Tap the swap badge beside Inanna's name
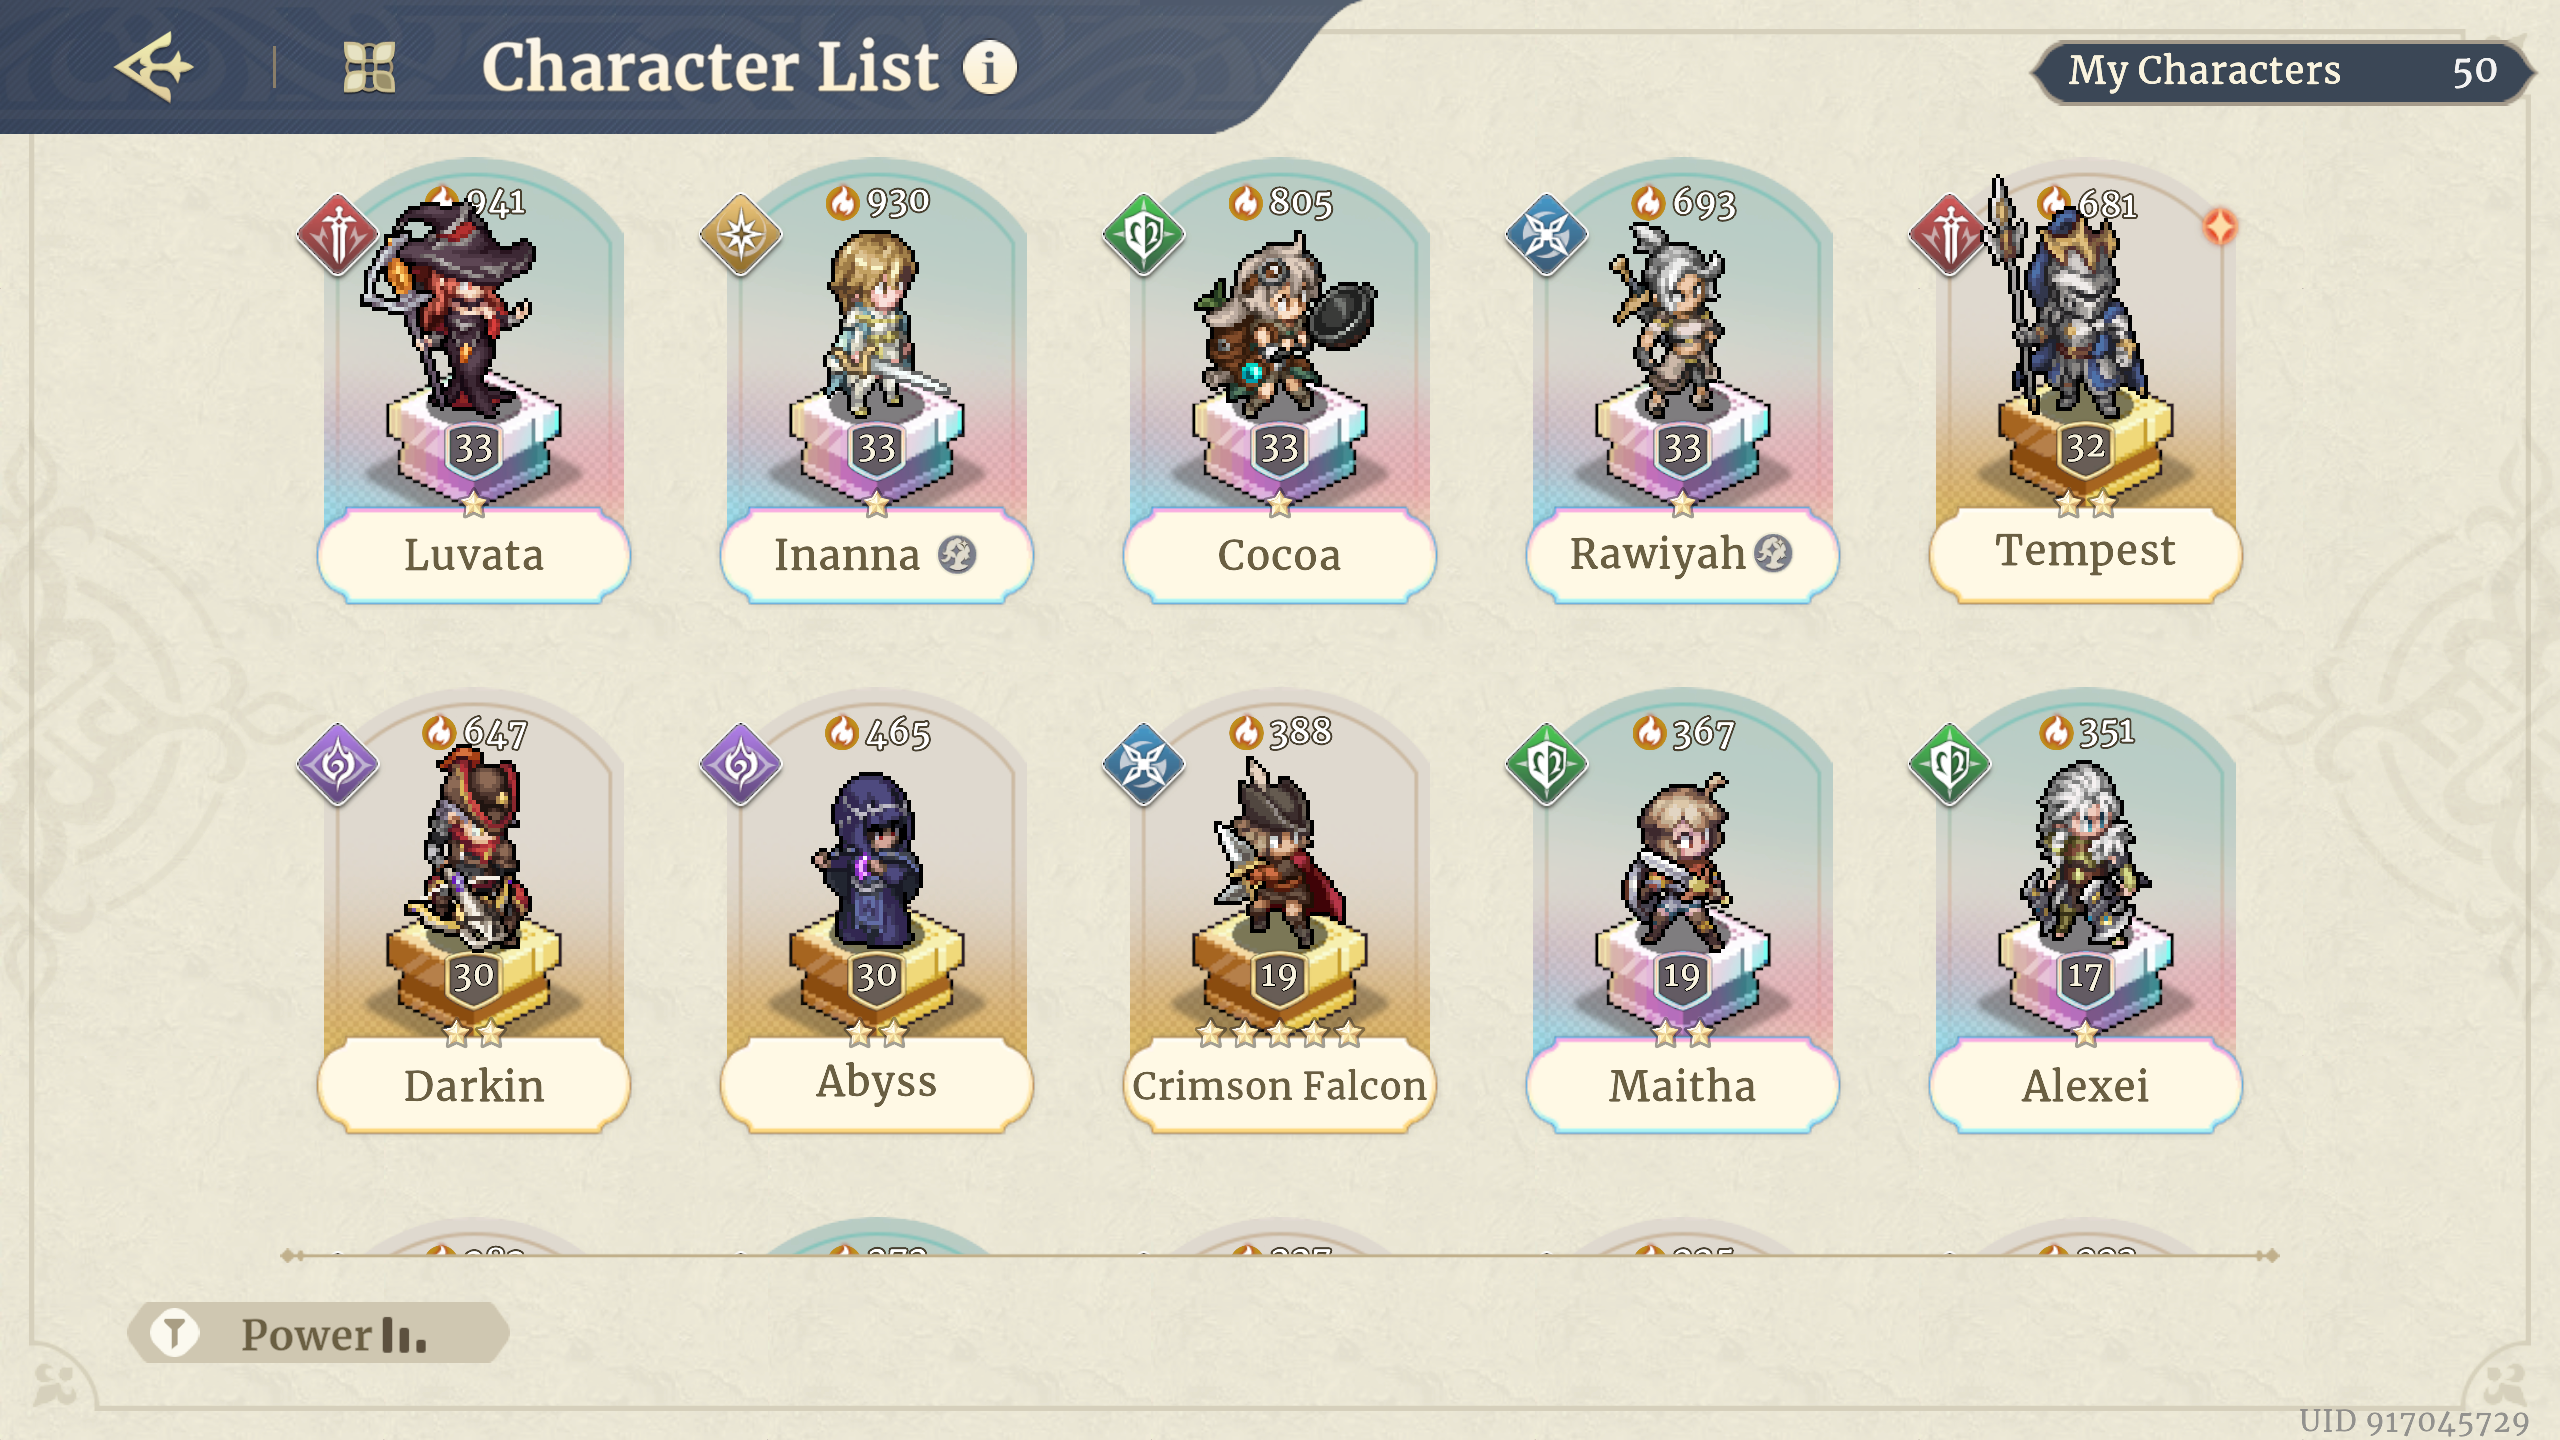 click(957, 554)
